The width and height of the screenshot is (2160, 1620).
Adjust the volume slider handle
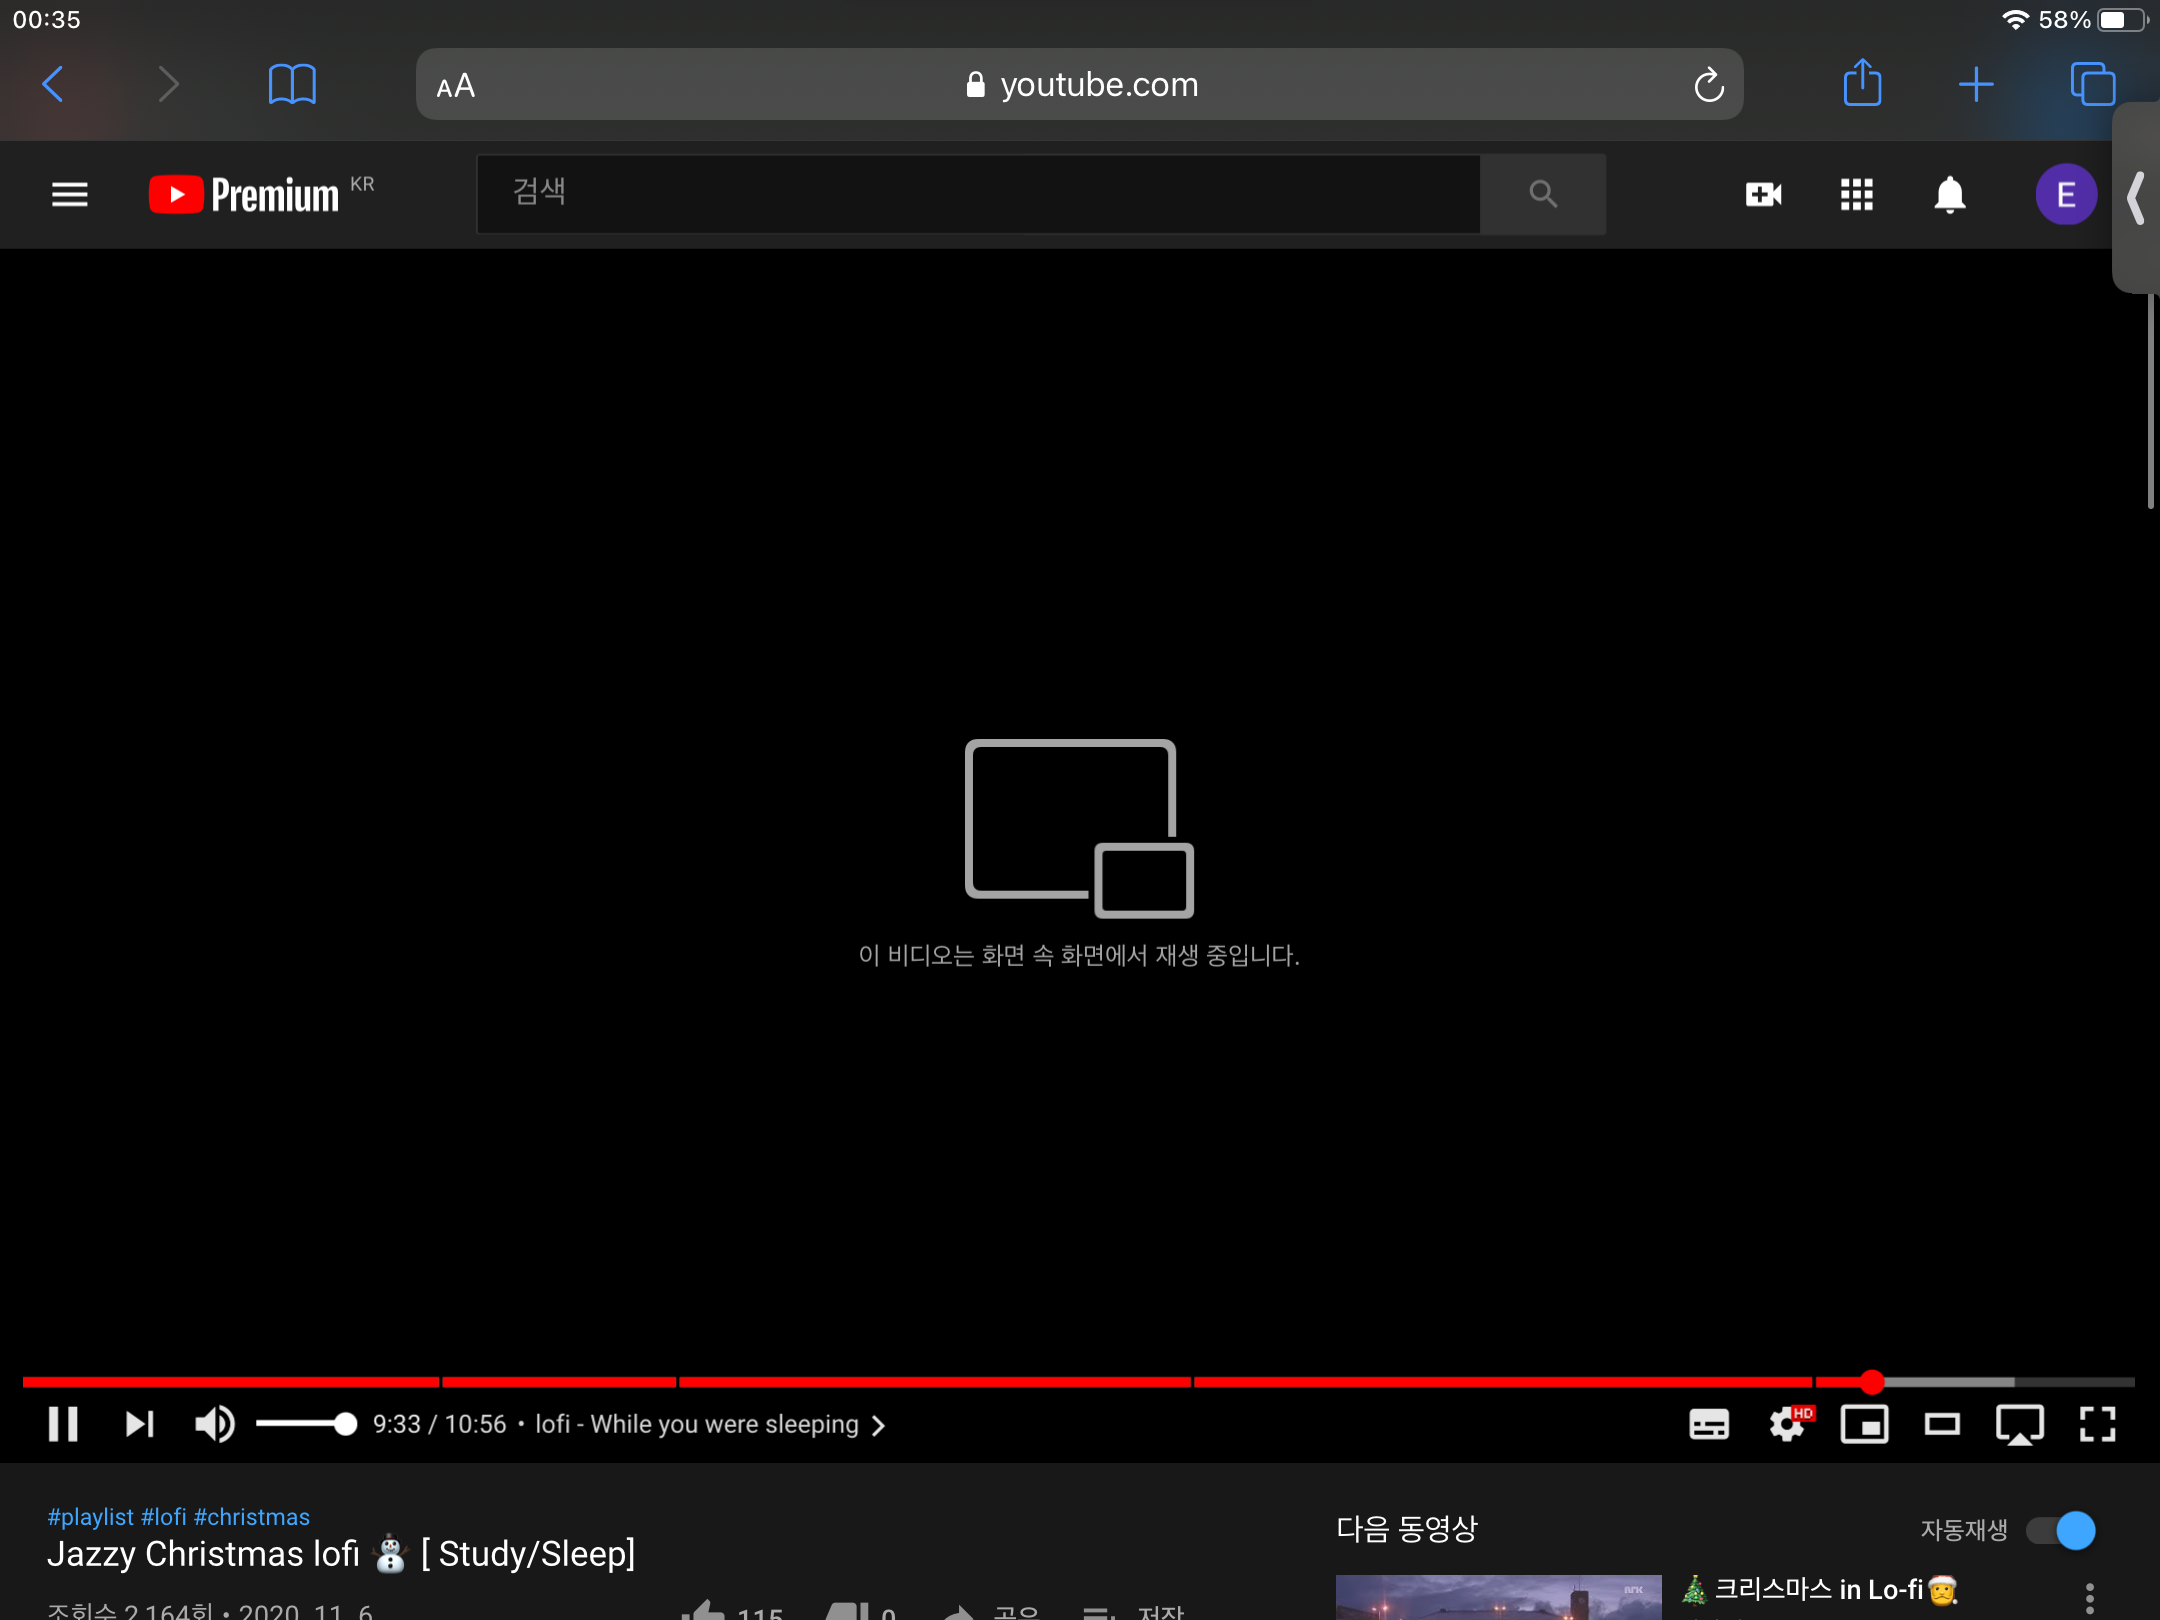[x=345, y=1424]
